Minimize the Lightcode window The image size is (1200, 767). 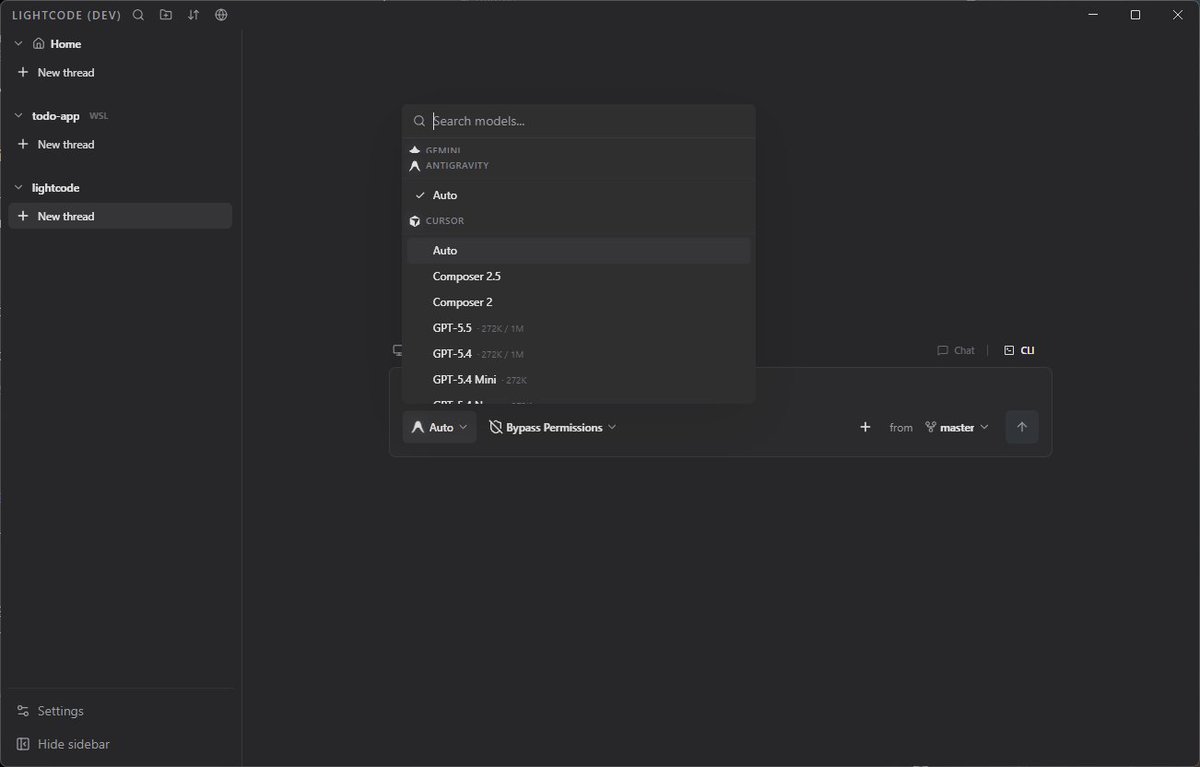(1091, 15)
